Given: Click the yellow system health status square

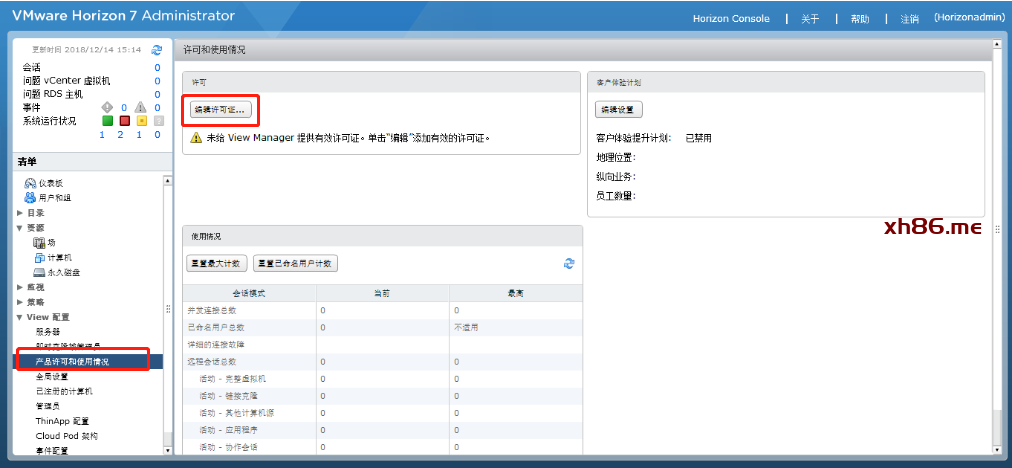Looking at the screenshot, I should [141, 121].
